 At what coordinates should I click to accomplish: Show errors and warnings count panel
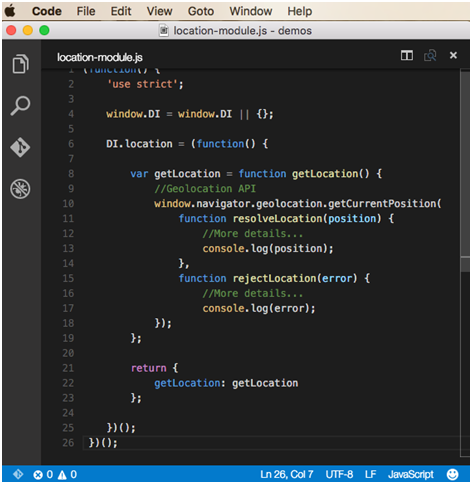(55, 474)
